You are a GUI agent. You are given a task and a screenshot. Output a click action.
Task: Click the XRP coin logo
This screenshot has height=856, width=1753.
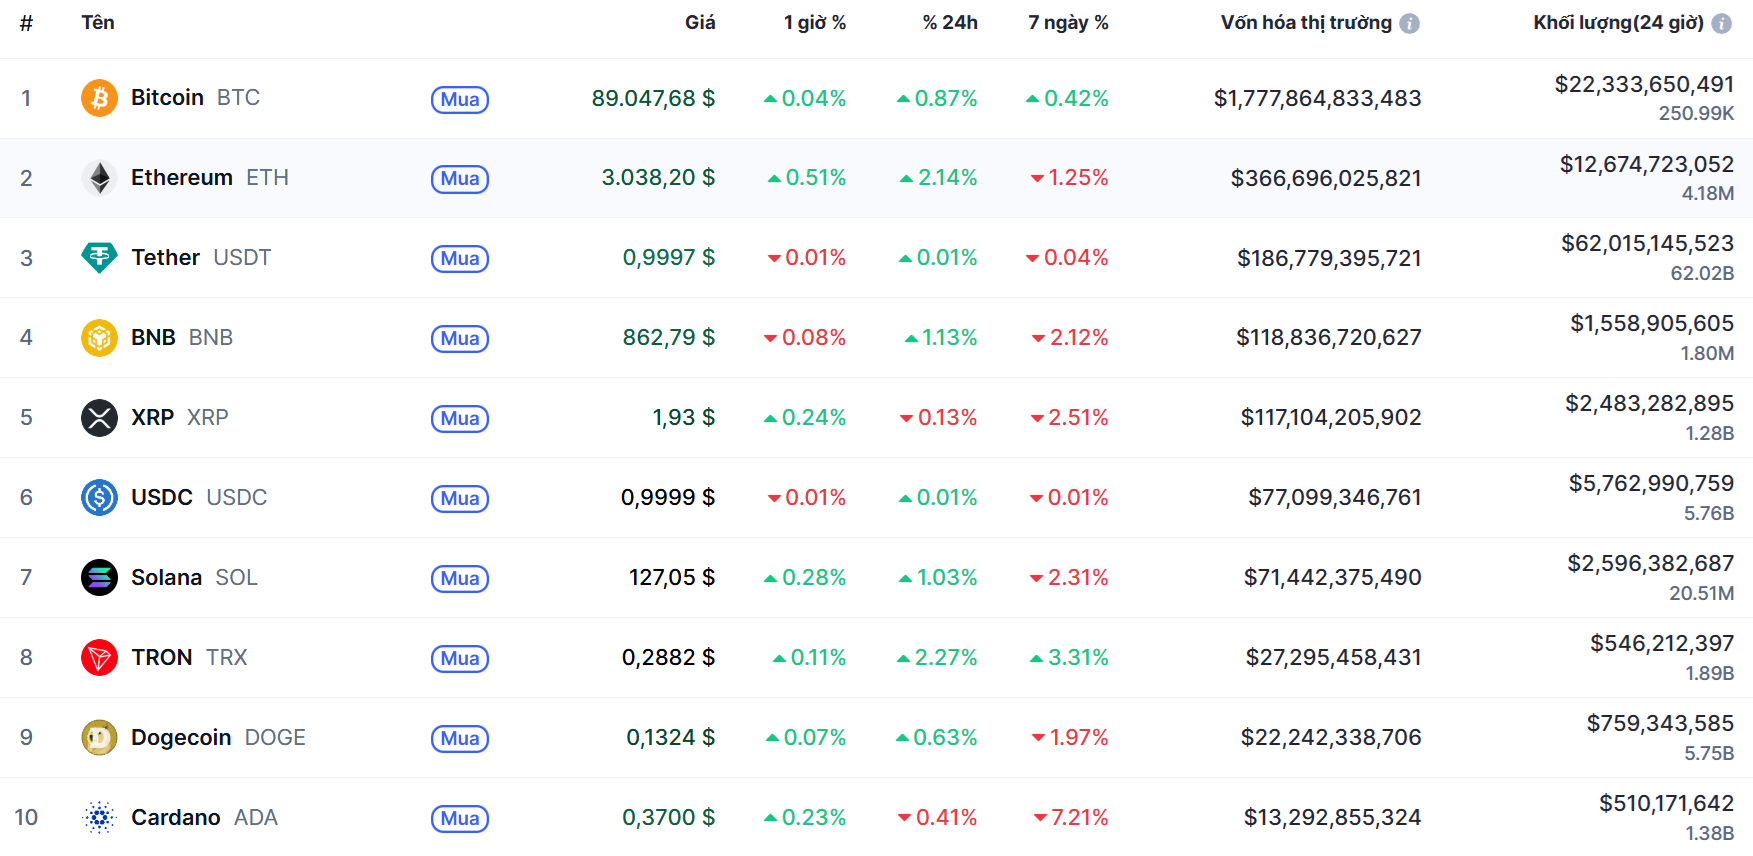point(99,418)
